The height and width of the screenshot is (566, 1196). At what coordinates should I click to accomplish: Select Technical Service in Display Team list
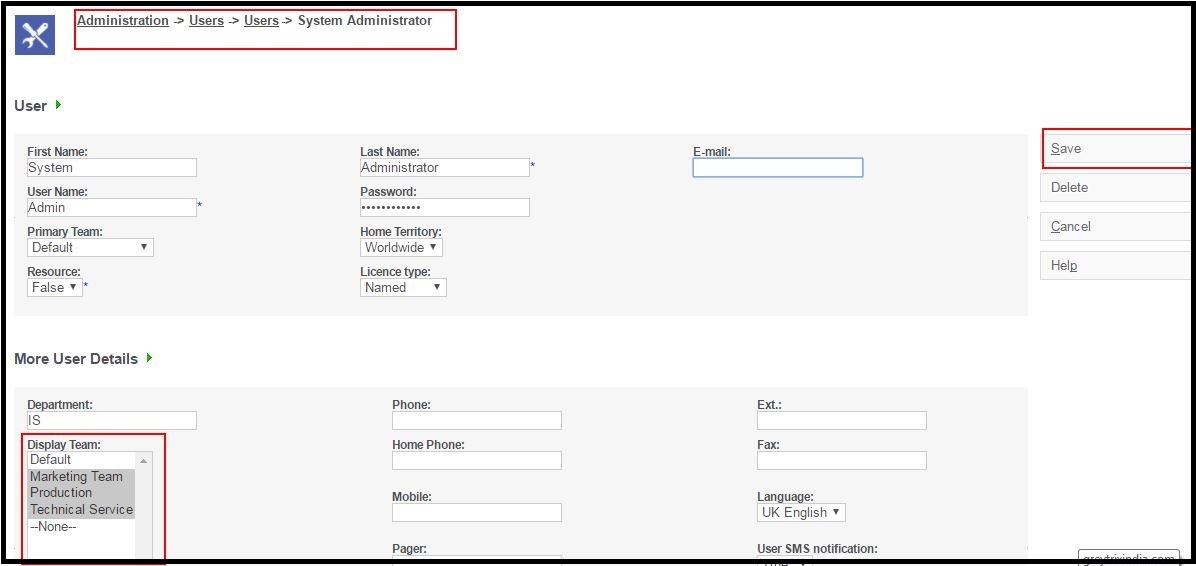pos(81,509)
